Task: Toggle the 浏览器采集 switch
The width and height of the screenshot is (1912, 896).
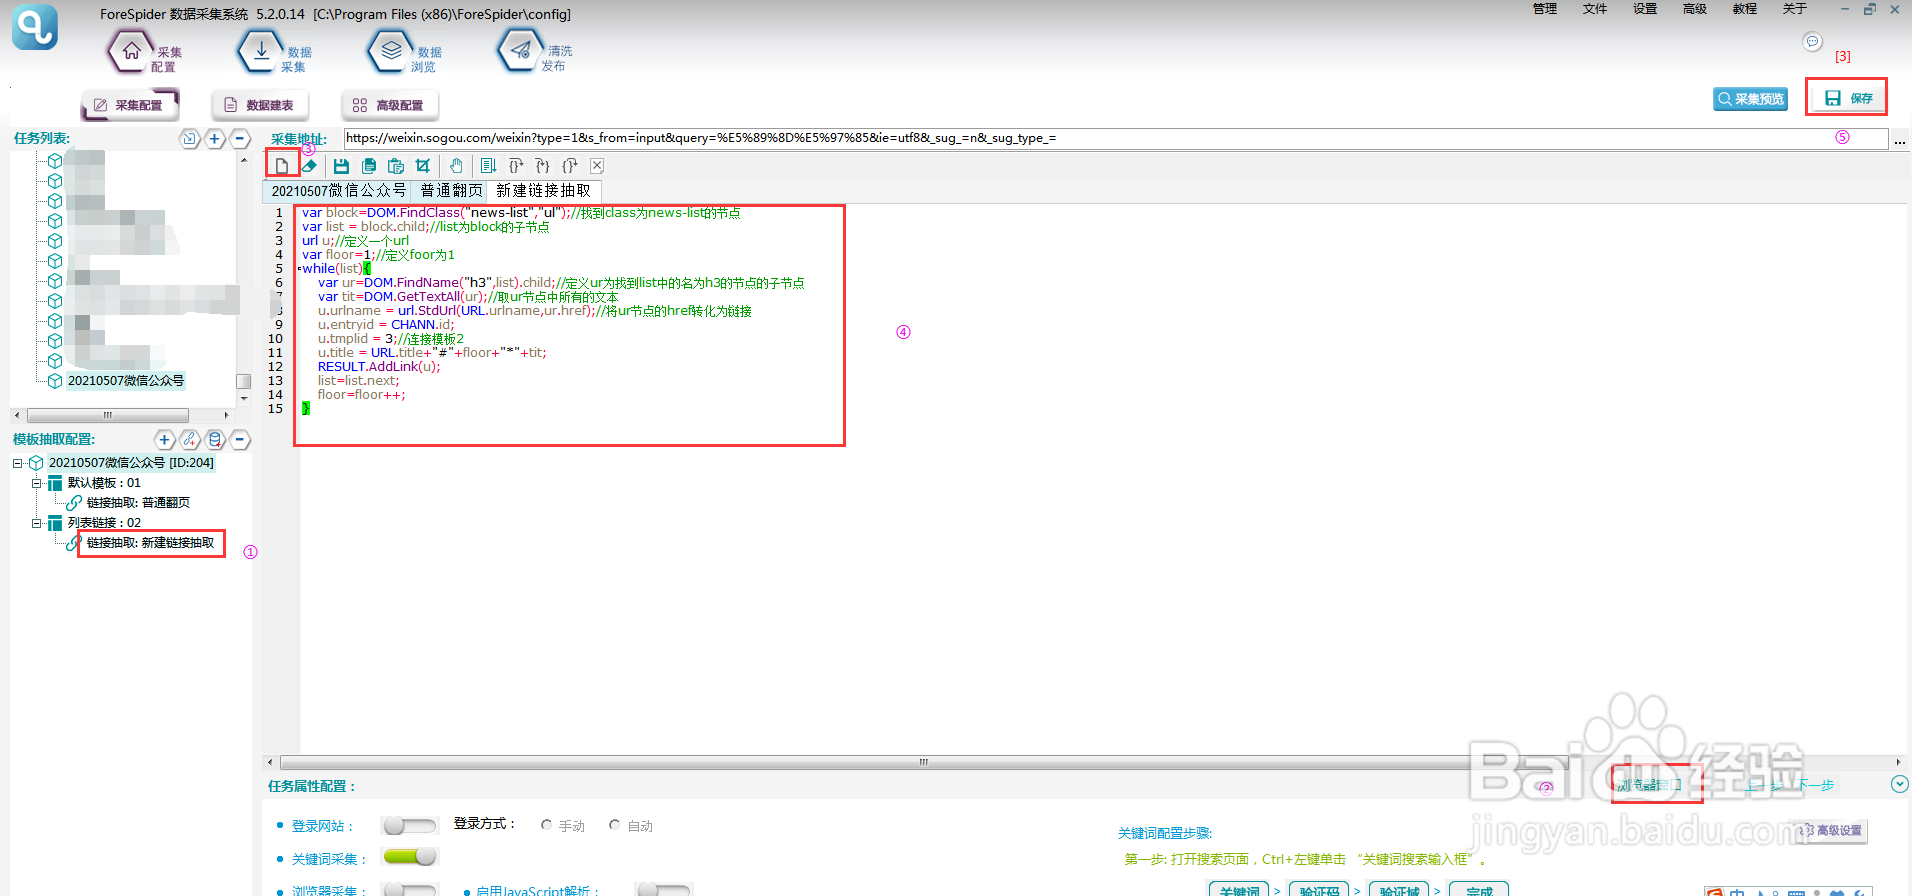Action: (x=410, y=888)
